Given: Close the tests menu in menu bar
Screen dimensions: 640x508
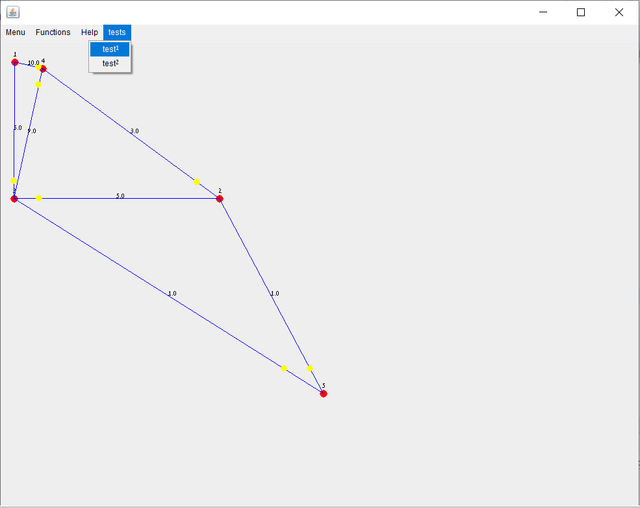Looking at the screenshot, I should tap(117, 32).
